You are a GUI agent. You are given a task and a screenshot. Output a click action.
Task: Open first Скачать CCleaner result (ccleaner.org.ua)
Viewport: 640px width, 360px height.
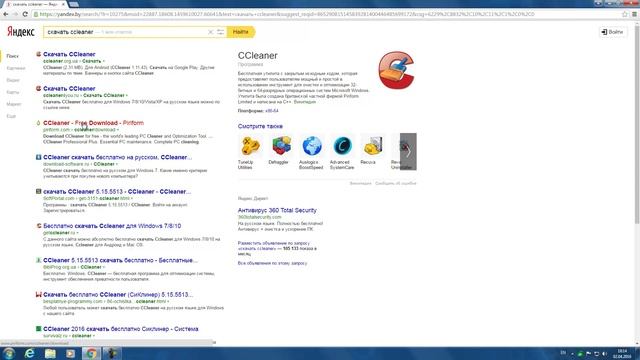pos(69,54)
